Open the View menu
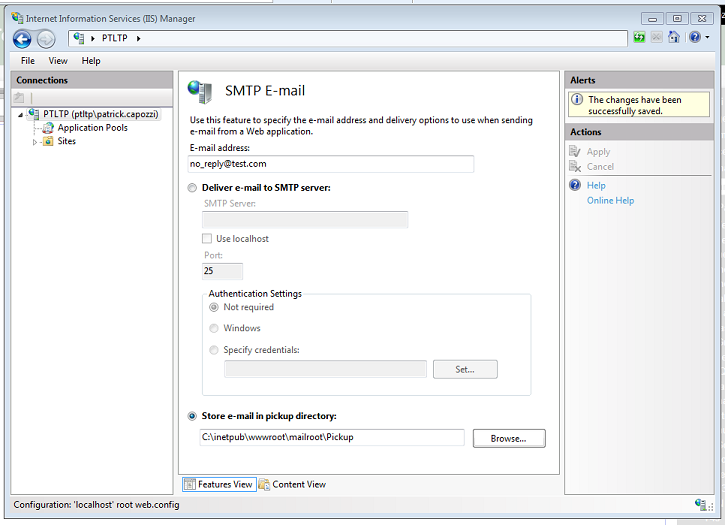Viewport: 725px width, 525px height. click(x=58, y=61)
